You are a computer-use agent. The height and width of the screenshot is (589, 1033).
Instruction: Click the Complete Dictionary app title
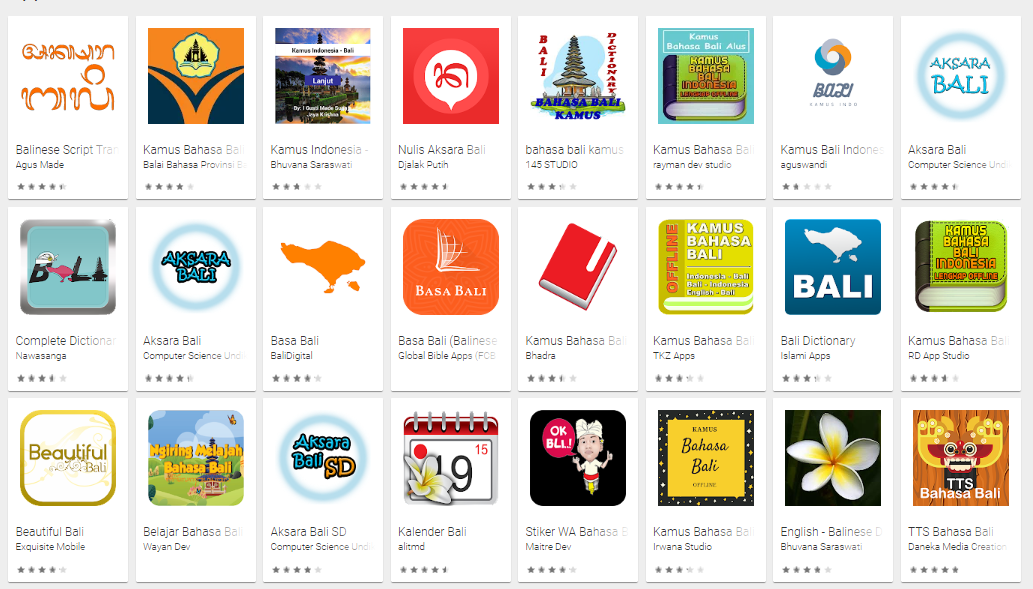coord(66,341)
